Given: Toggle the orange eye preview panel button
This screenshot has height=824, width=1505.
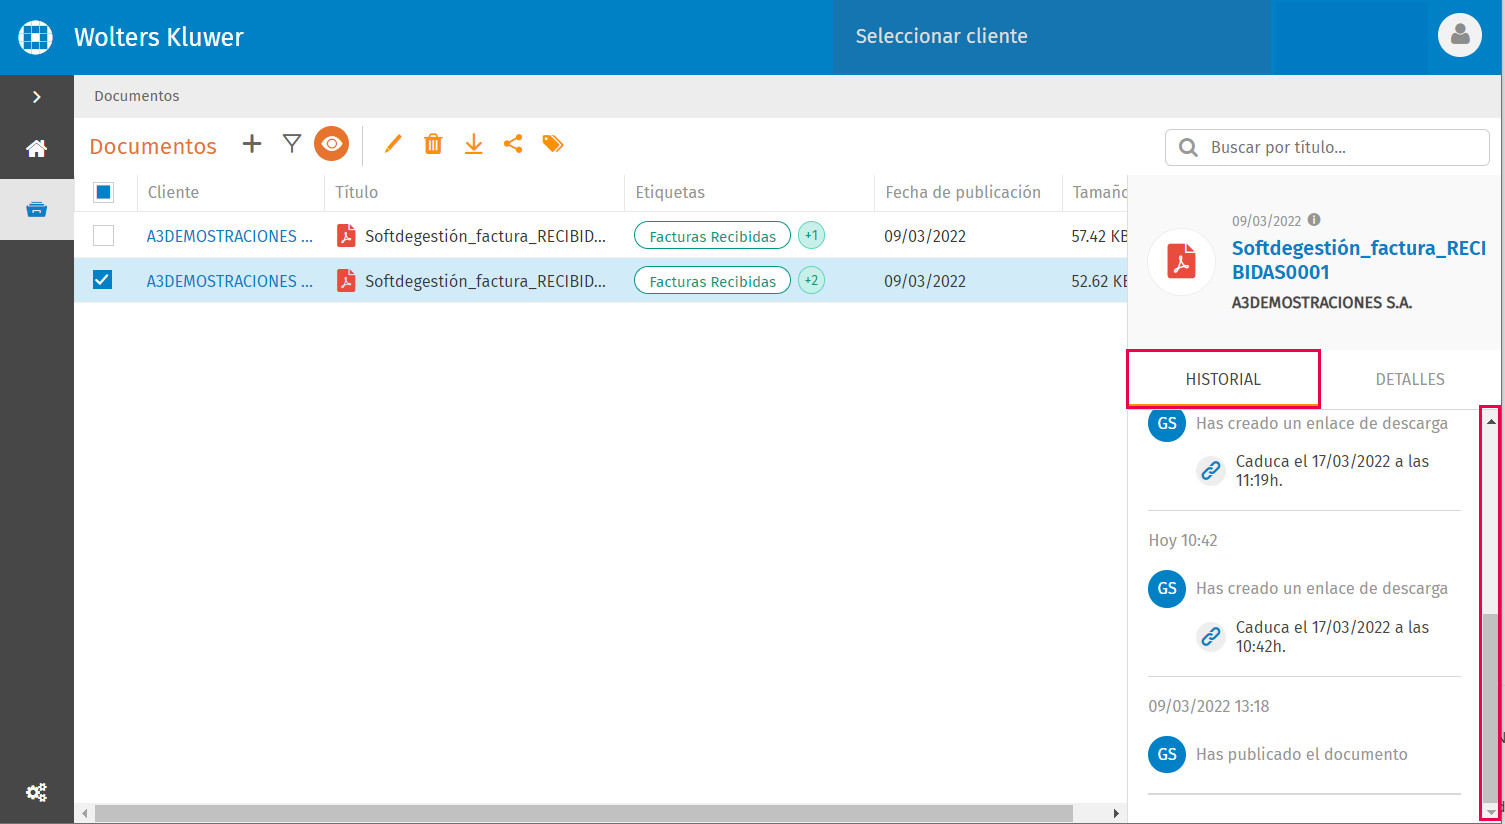Looking at the screenshot, I should pyautogui.click(x=331, y=144).
